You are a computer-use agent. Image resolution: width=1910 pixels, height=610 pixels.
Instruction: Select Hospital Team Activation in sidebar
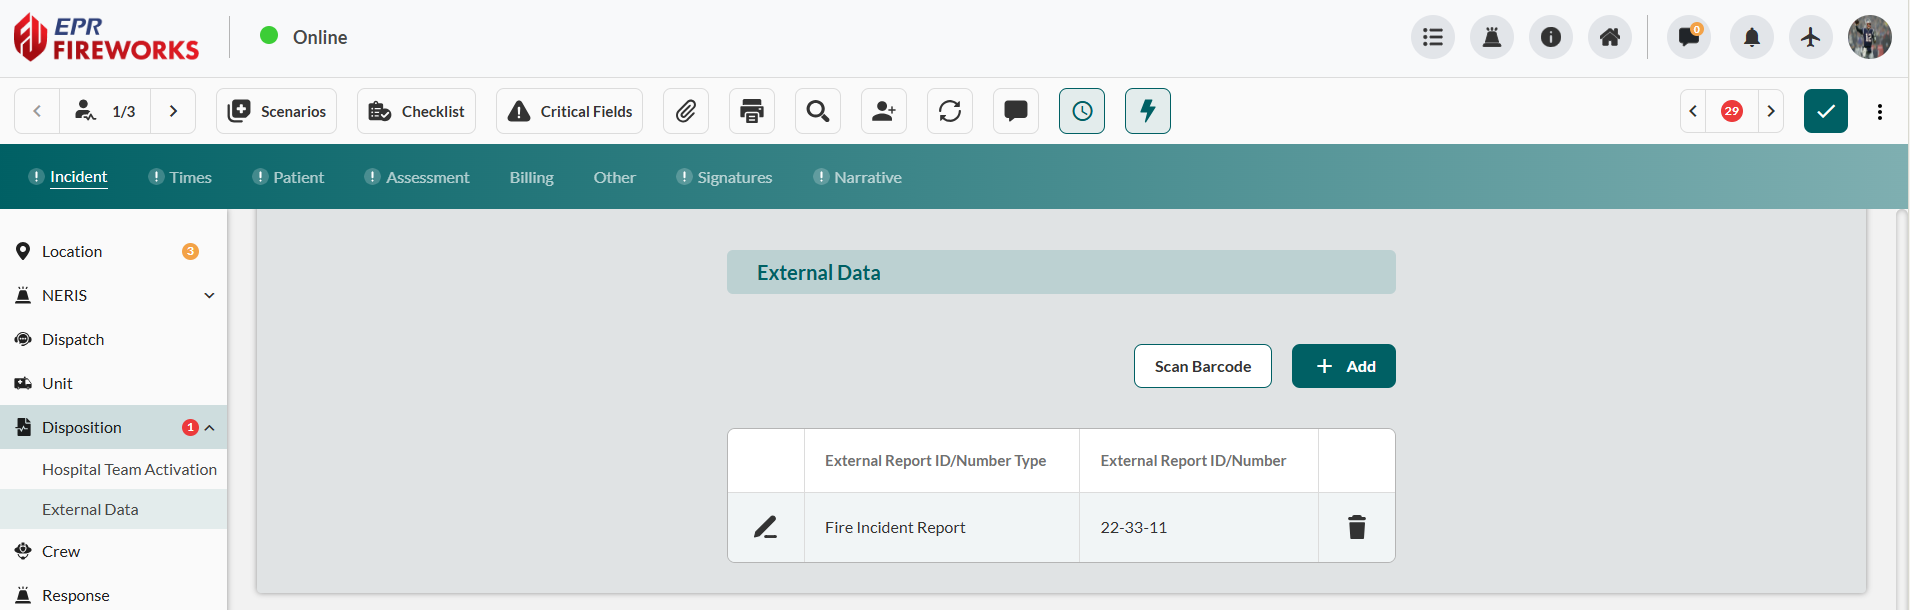[129, 470]
